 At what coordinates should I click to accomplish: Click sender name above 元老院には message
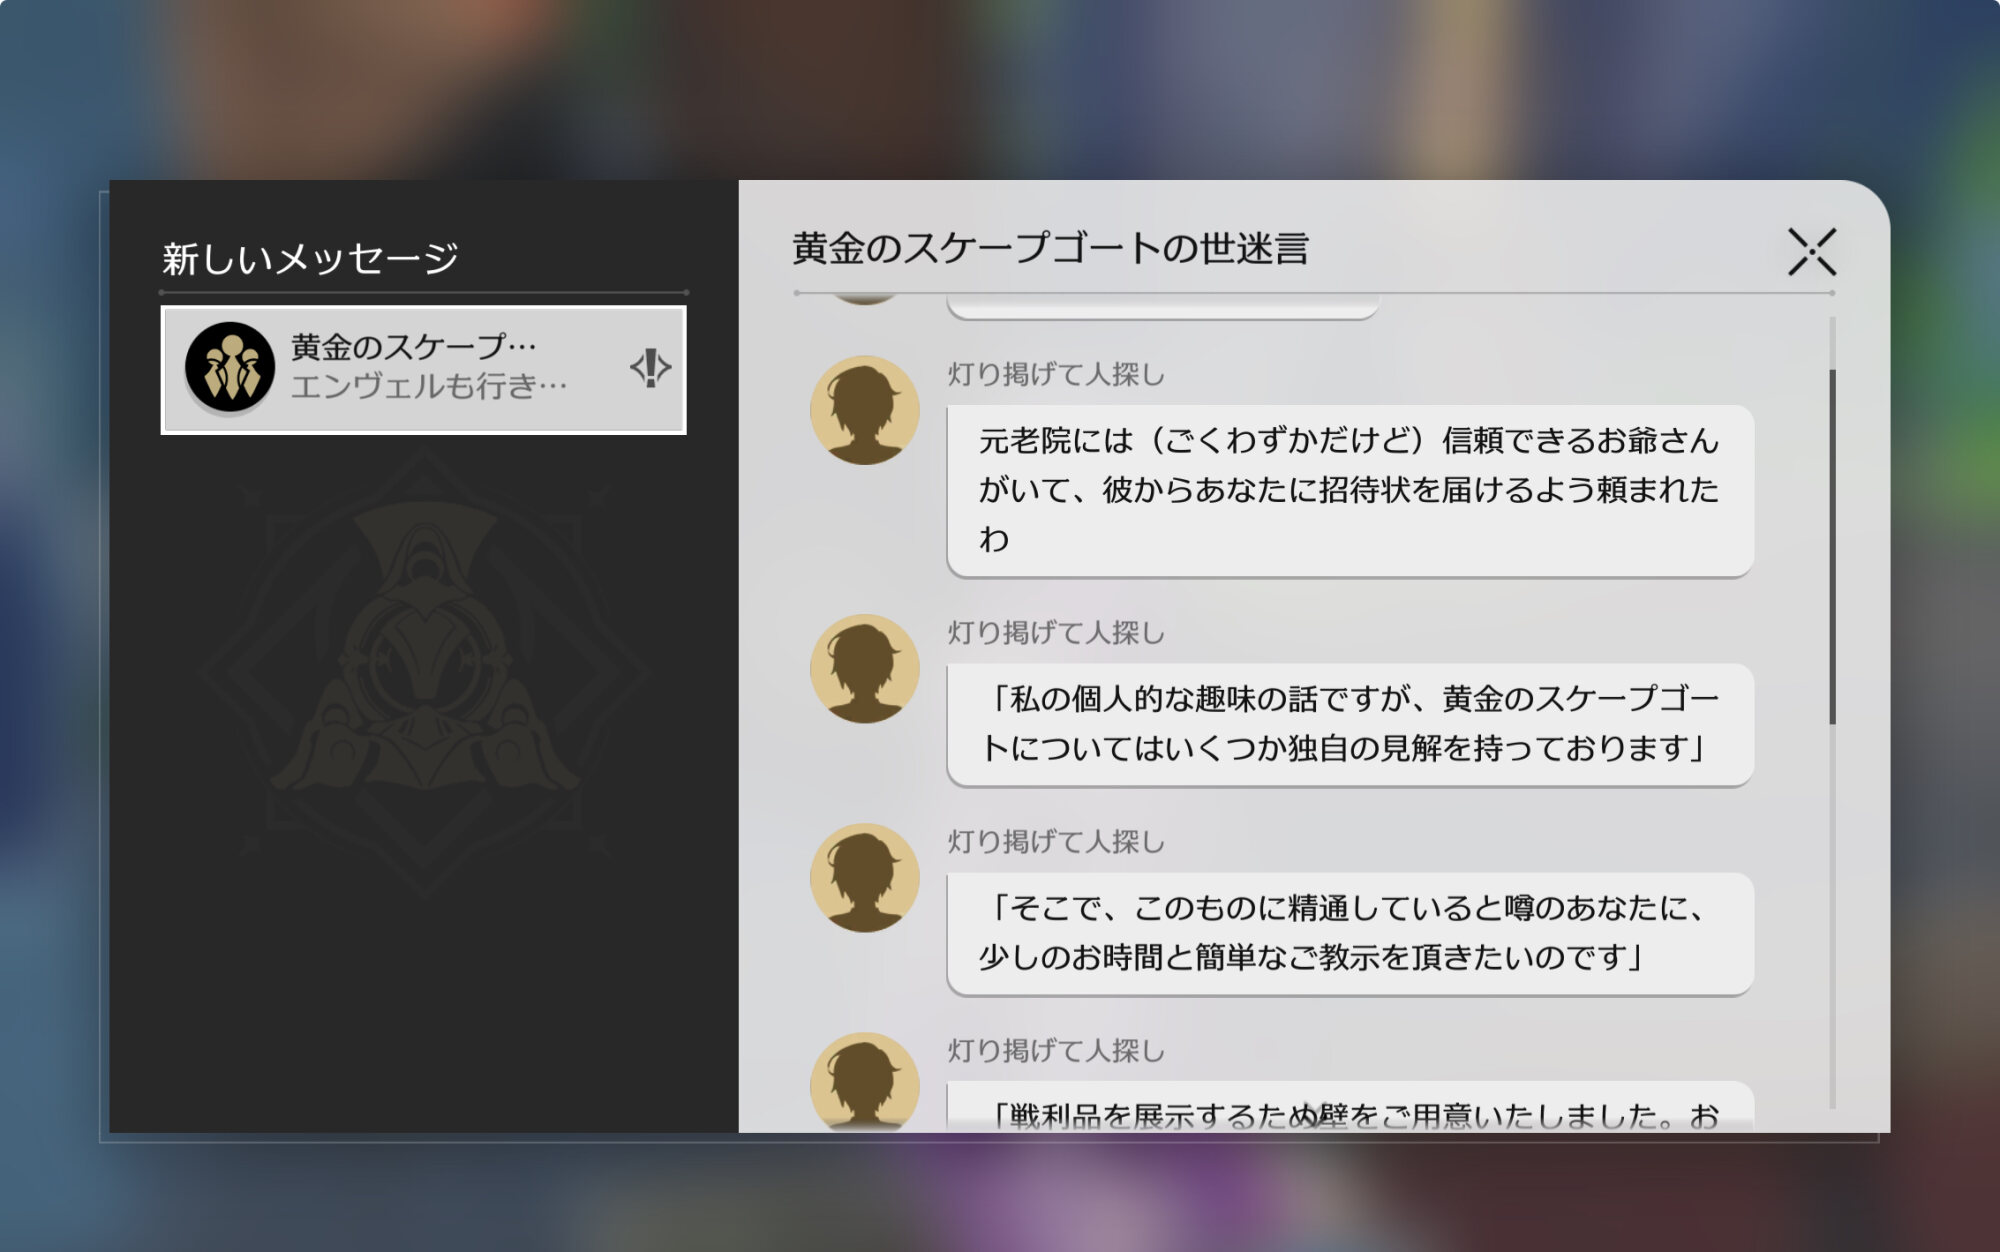click(1056, 374)
